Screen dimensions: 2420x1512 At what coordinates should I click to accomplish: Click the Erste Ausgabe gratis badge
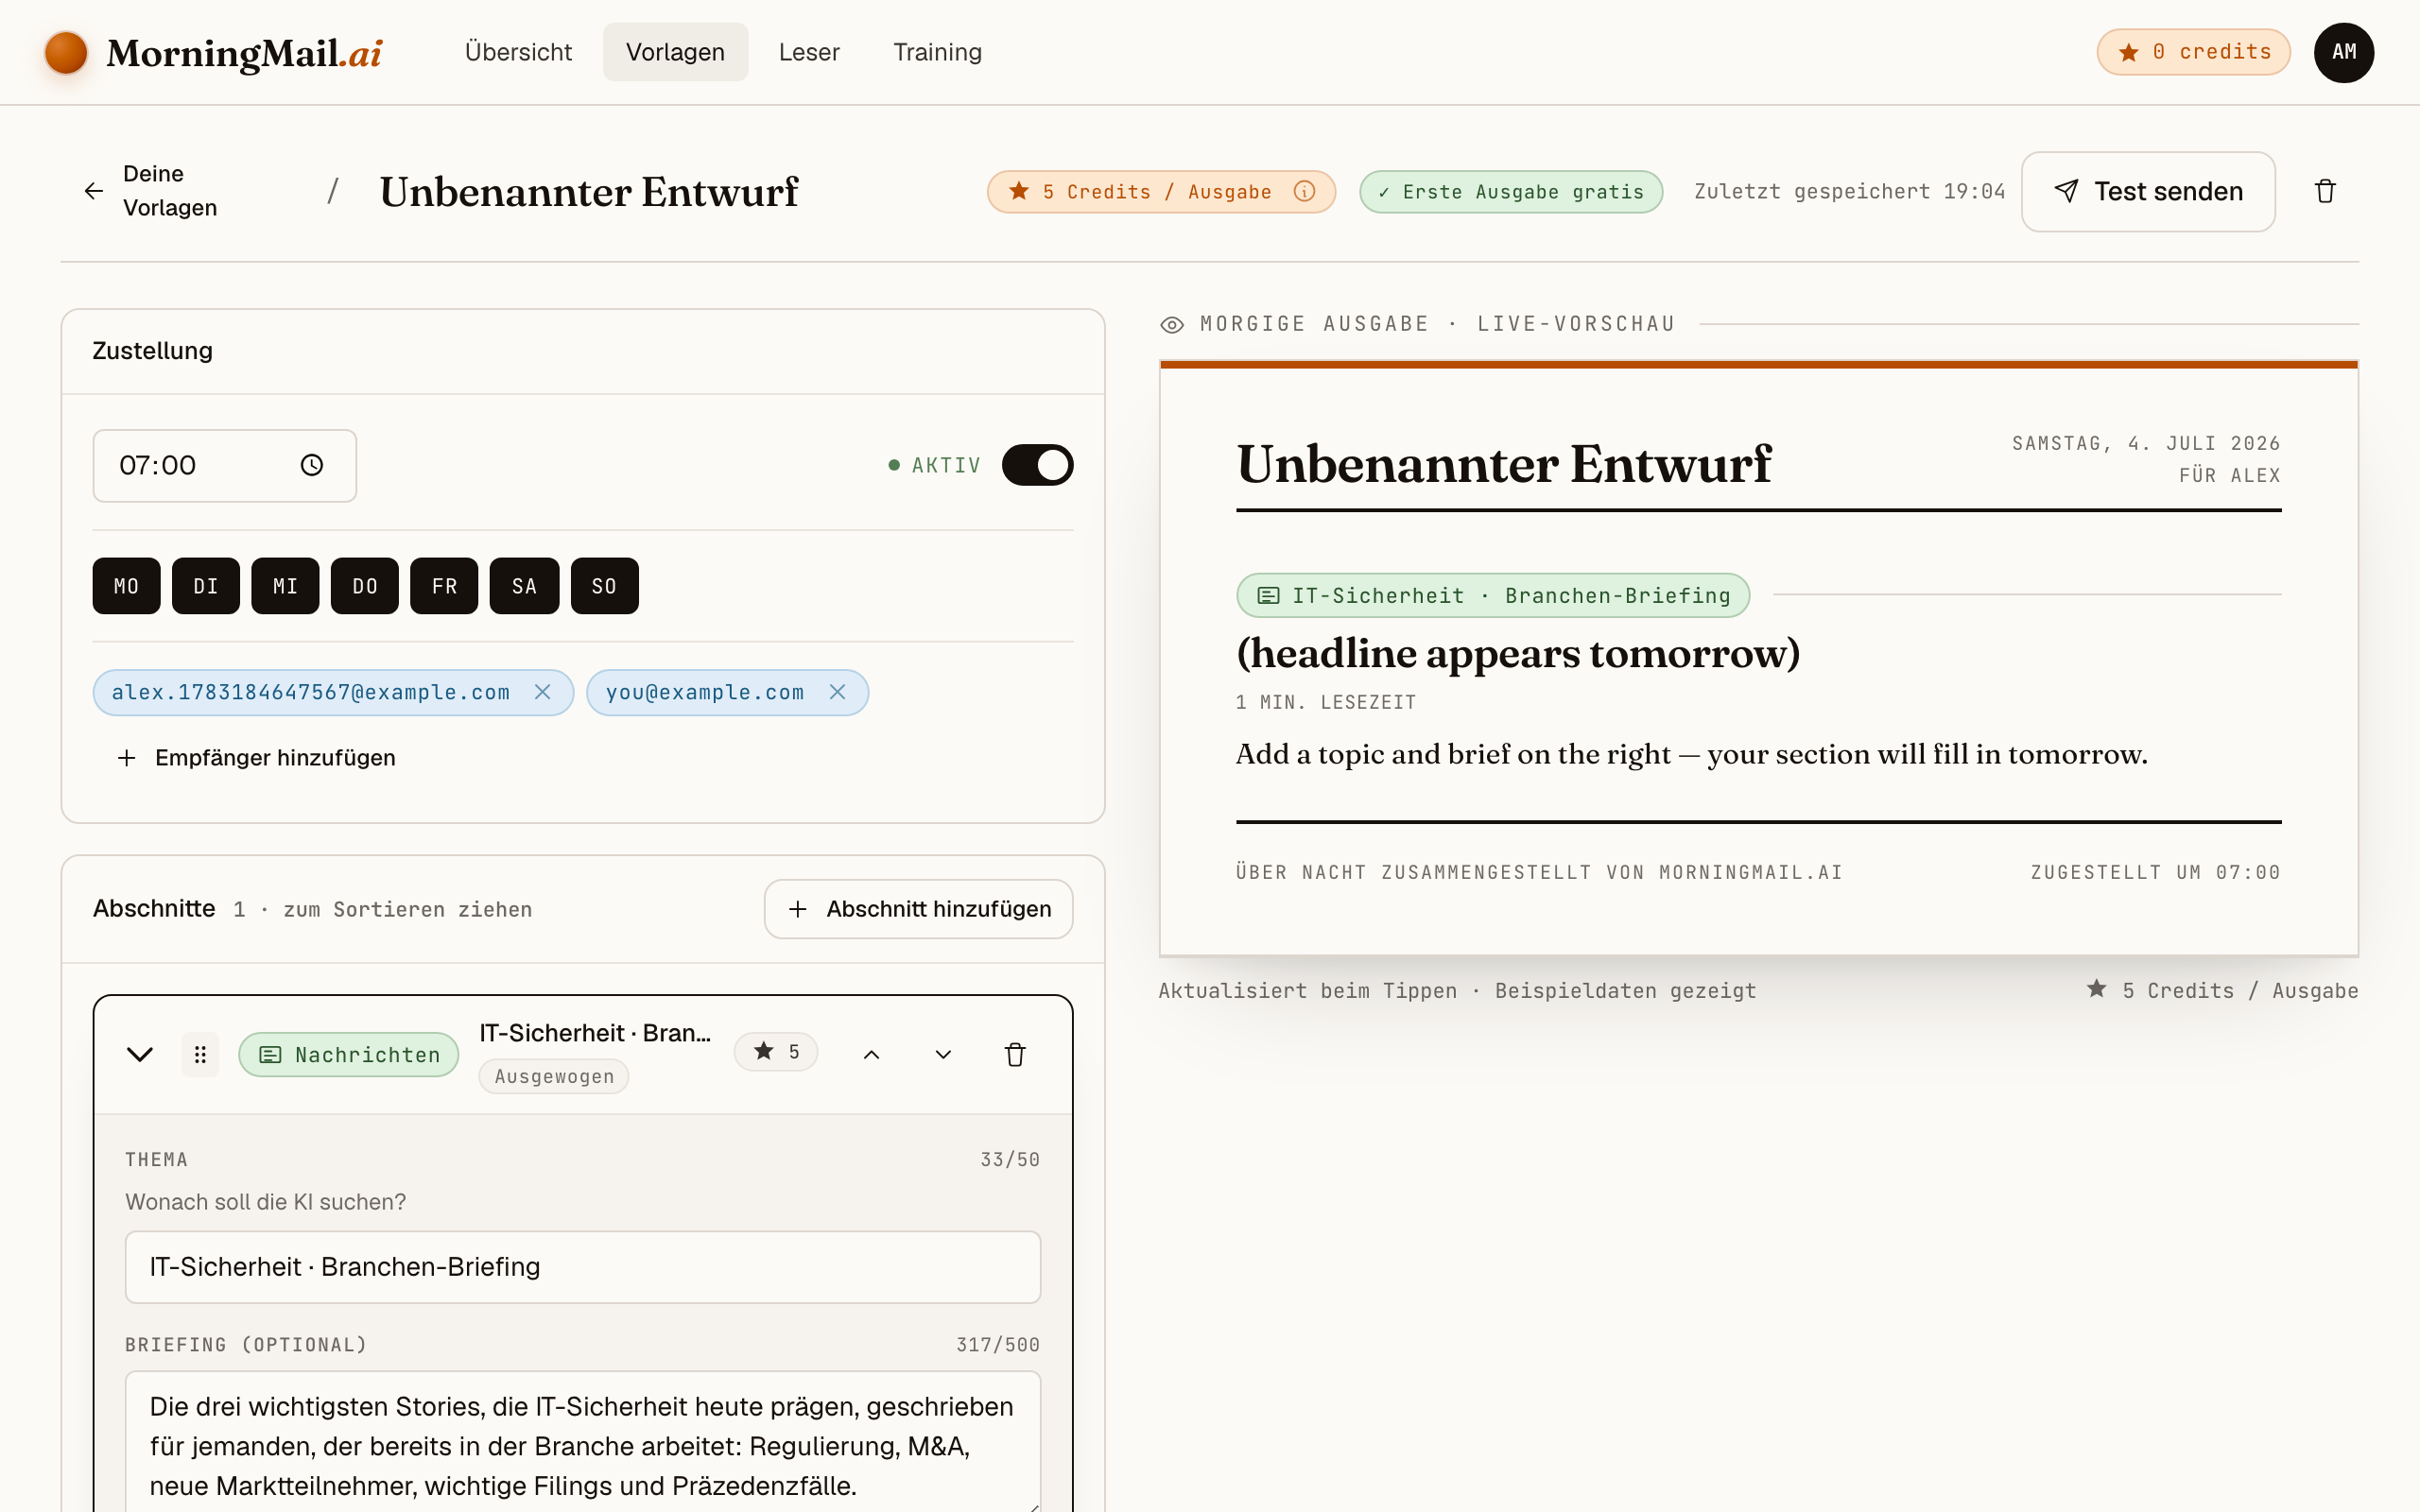pos(1510,191)
